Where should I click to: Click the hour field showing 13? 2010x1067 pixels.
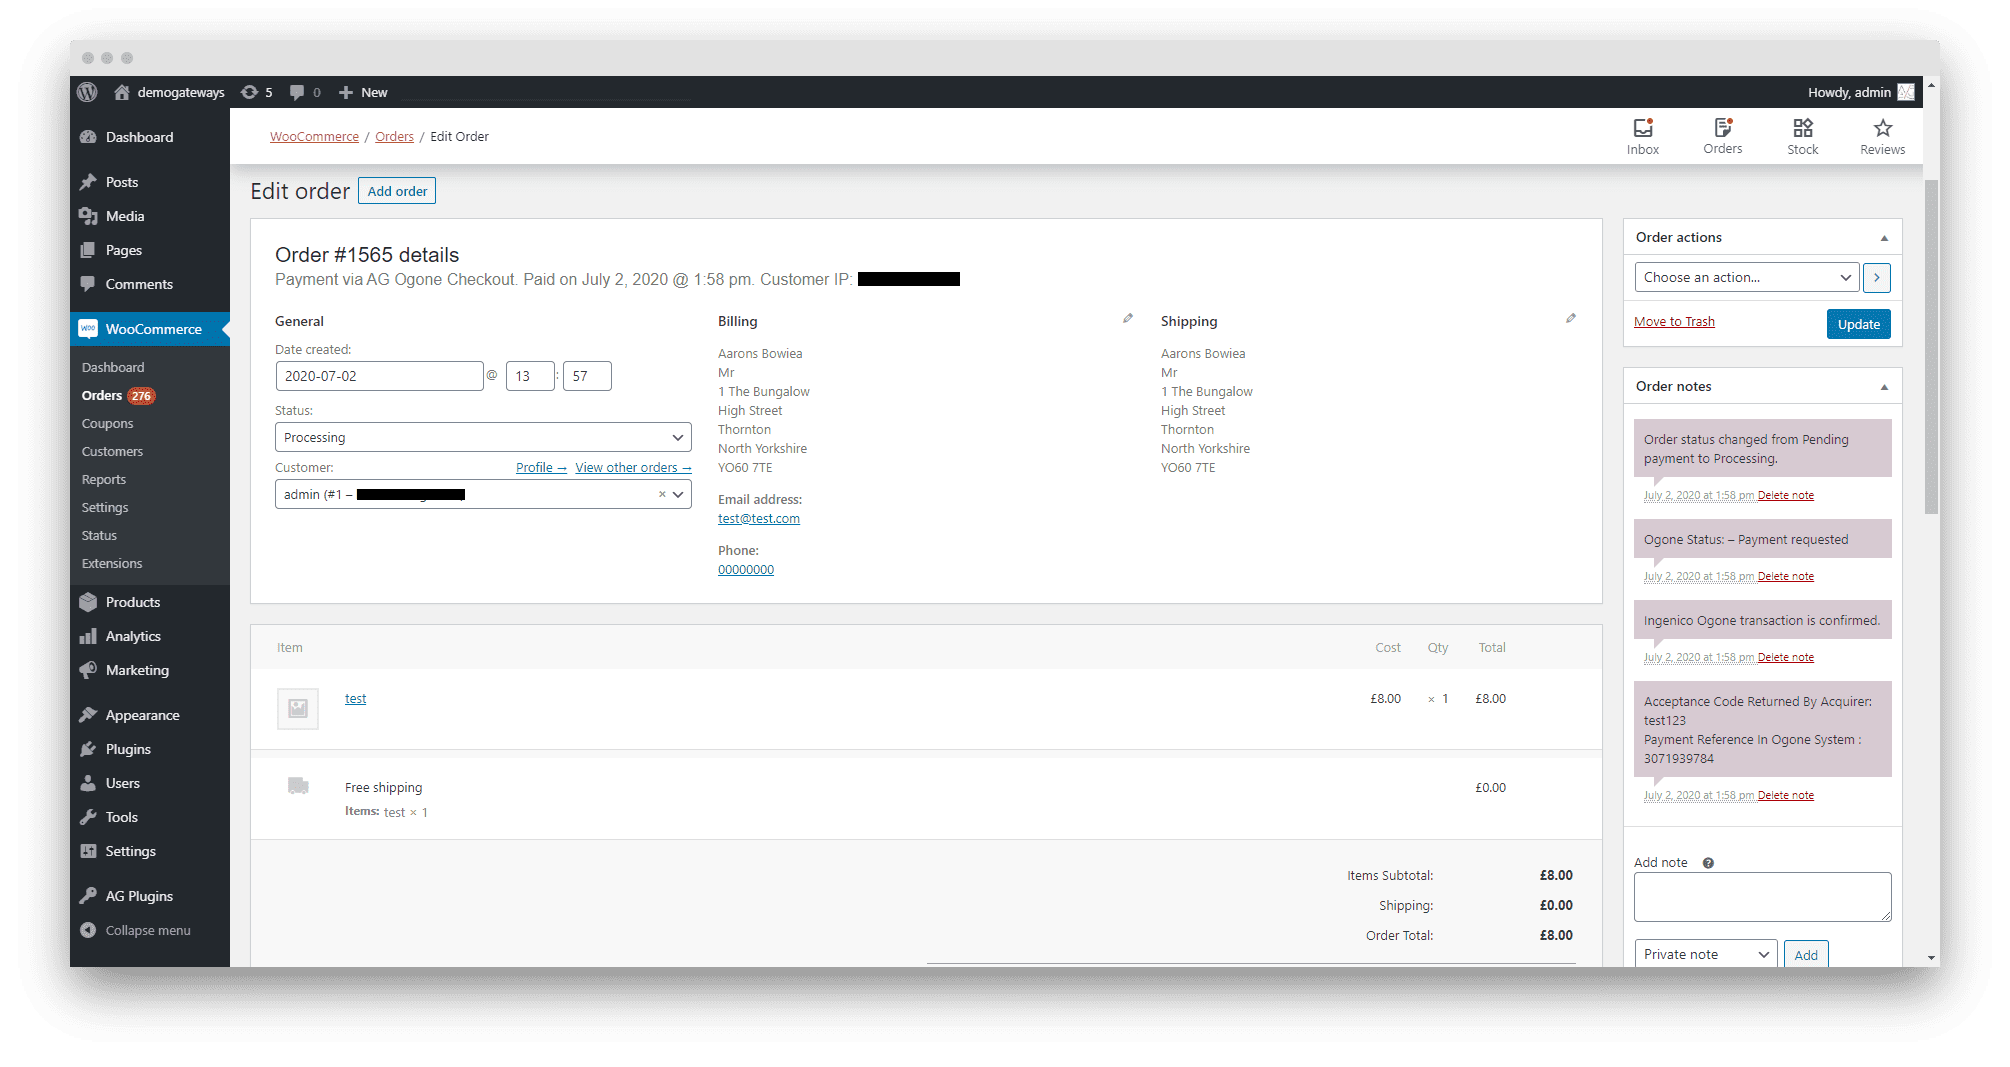[x=530, y=376]
